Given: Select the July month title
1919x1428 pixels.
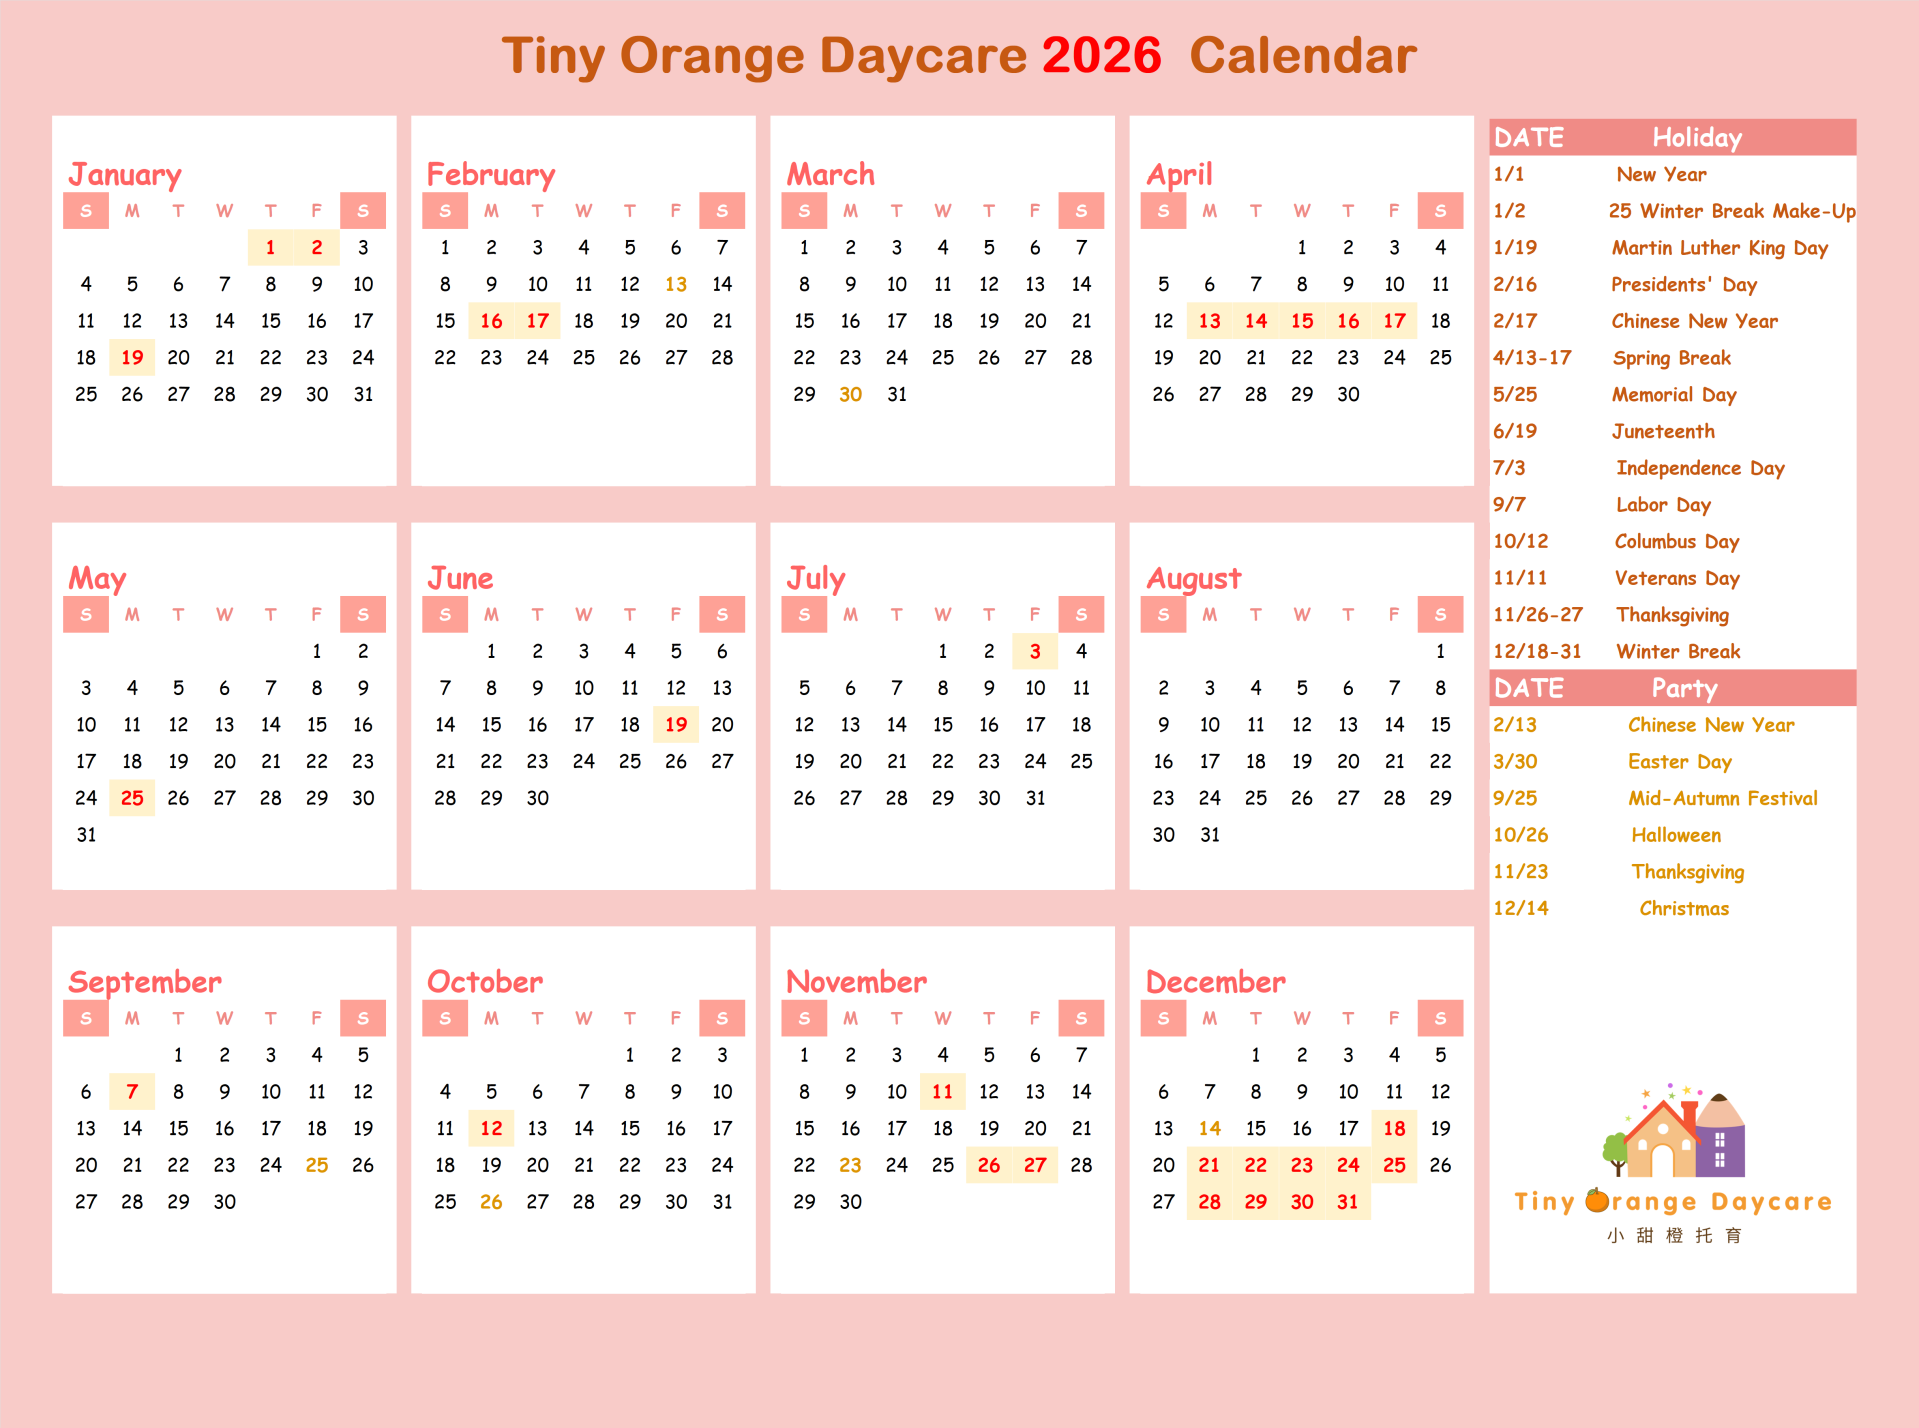Looking at the screenshot, I should (x=815, y=578).
